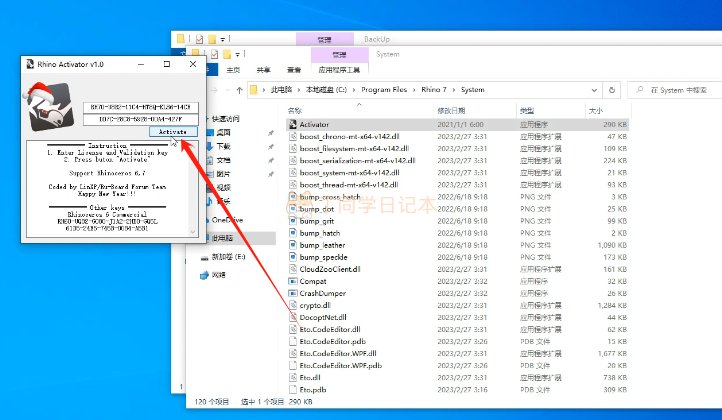Click the Activate button in Rhino Activator

(x=173, y=131)
